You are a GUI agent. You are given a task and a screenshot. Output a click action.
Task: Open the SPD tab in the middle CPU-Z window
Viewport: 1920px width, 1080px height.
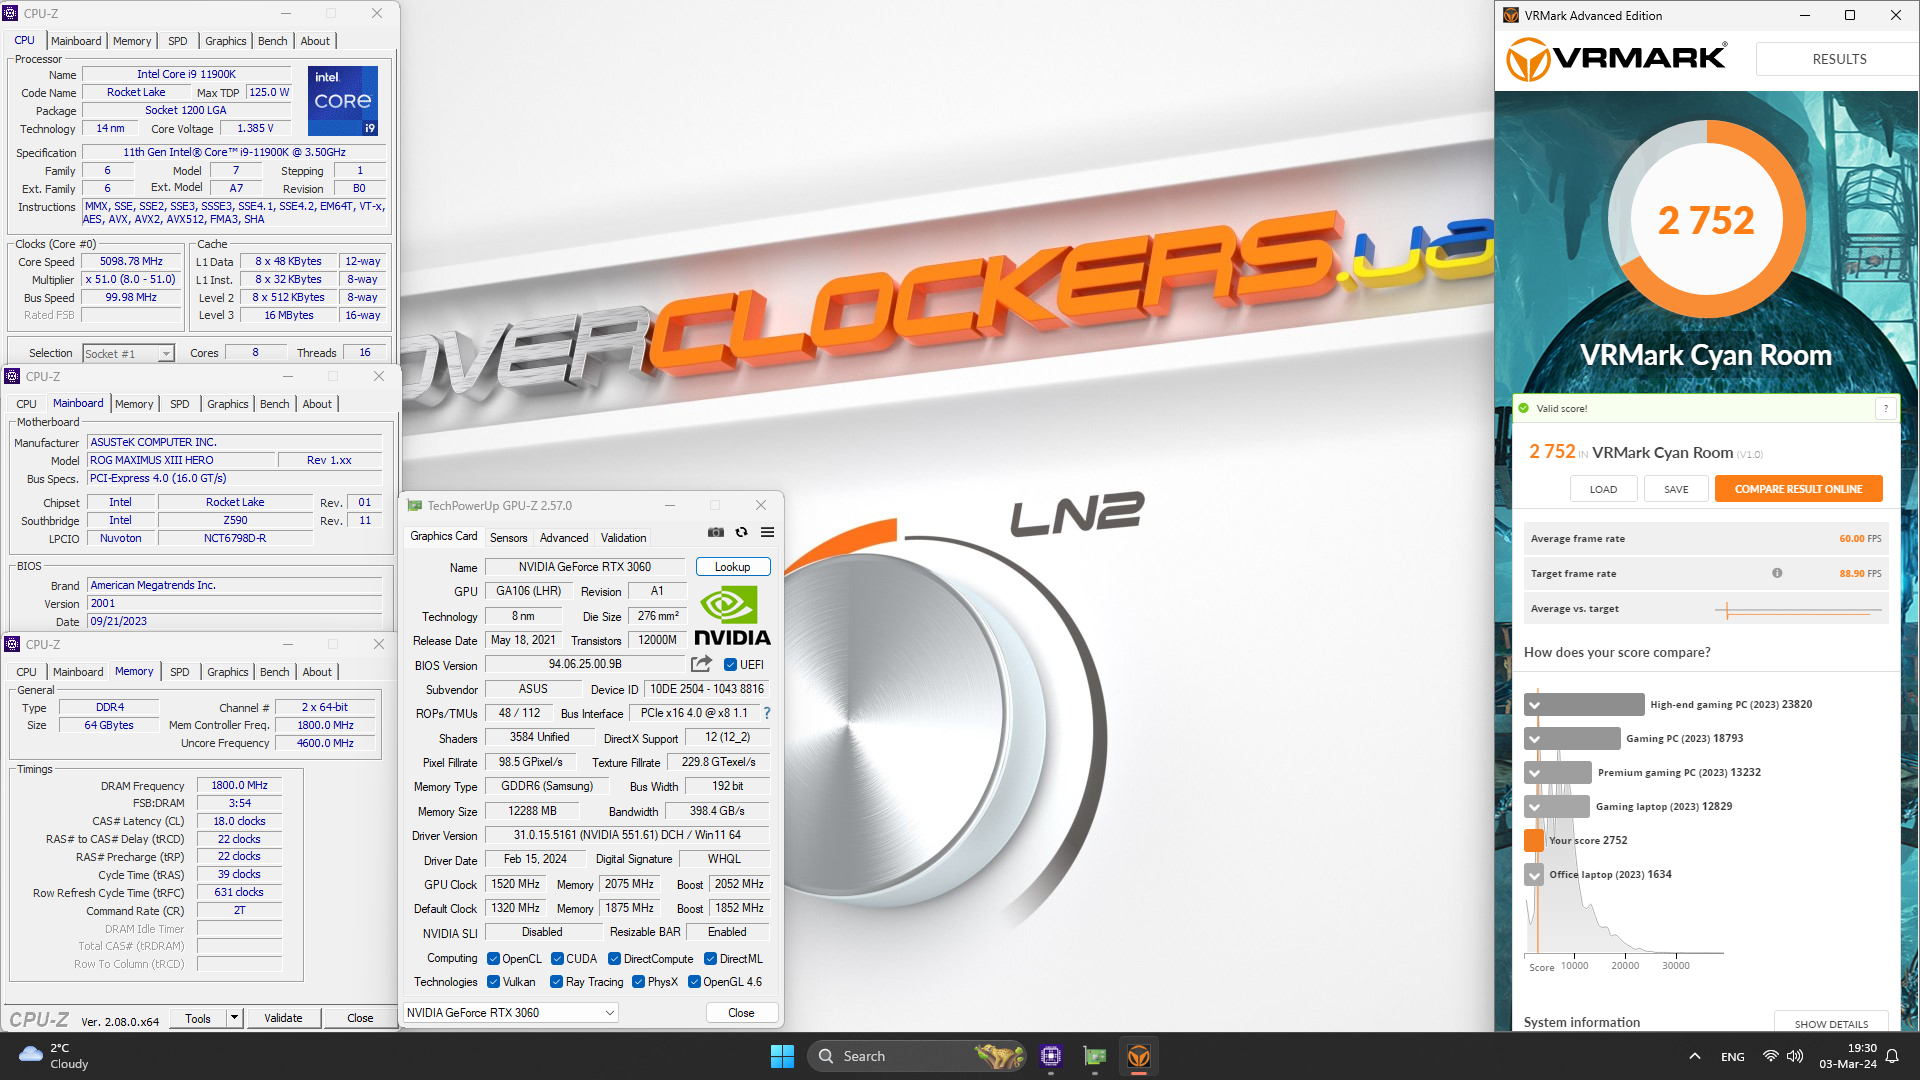click(x=179, y=404)
